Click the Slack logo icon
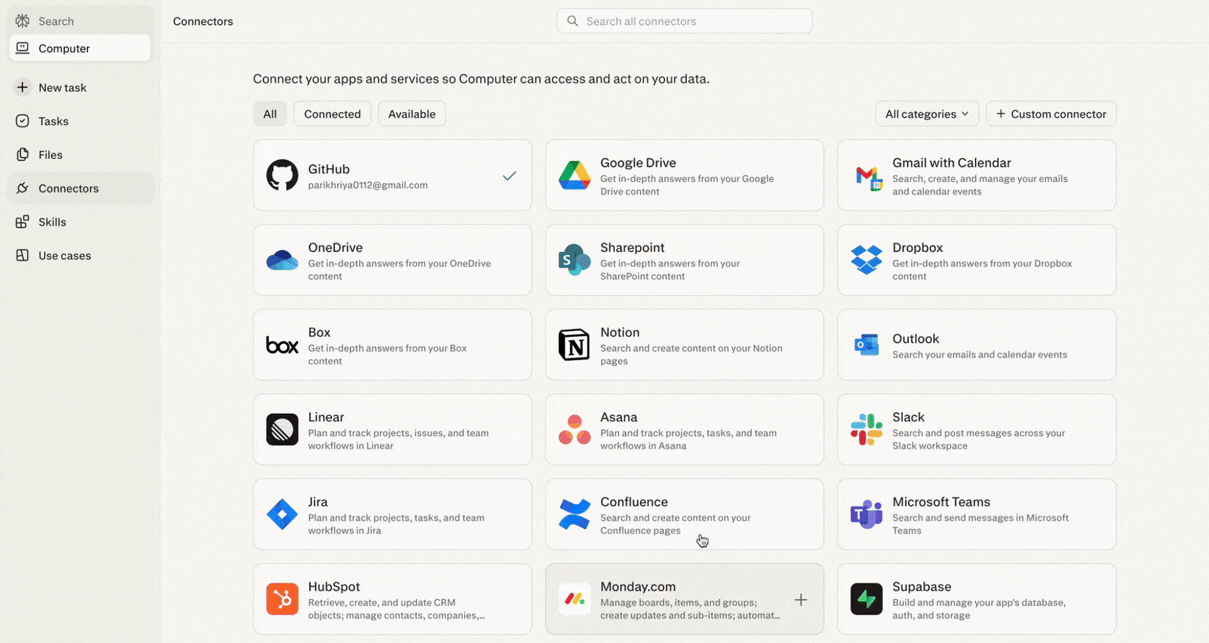Image resolution: width=1209 pixels, height=643 pixels. tap(866, 430)
